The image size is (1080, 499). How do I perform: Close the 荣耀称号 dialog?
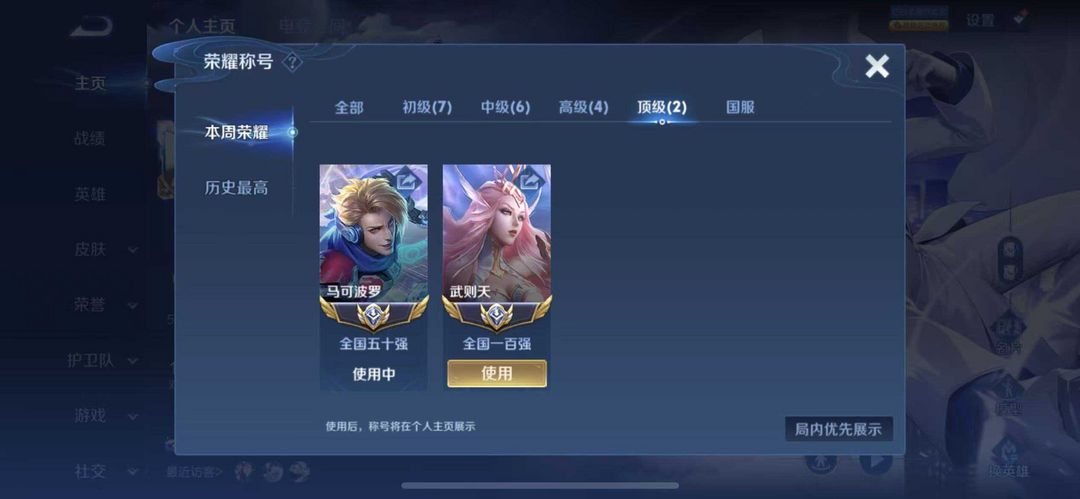click(x=877, y=66)
